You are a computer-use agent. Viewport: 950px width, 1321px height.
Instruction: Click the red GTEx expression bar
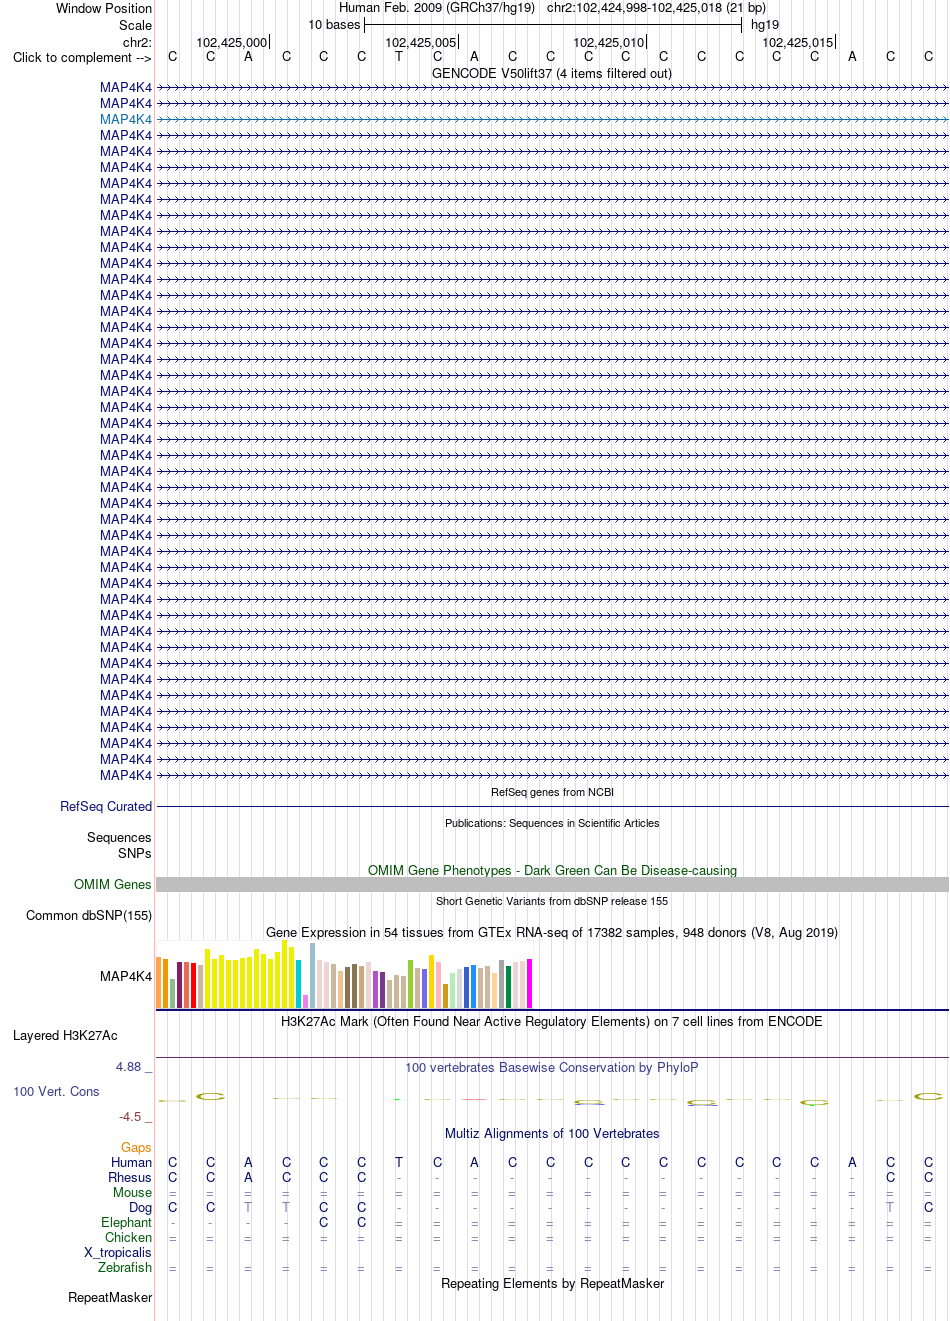(x=193, y=985)
